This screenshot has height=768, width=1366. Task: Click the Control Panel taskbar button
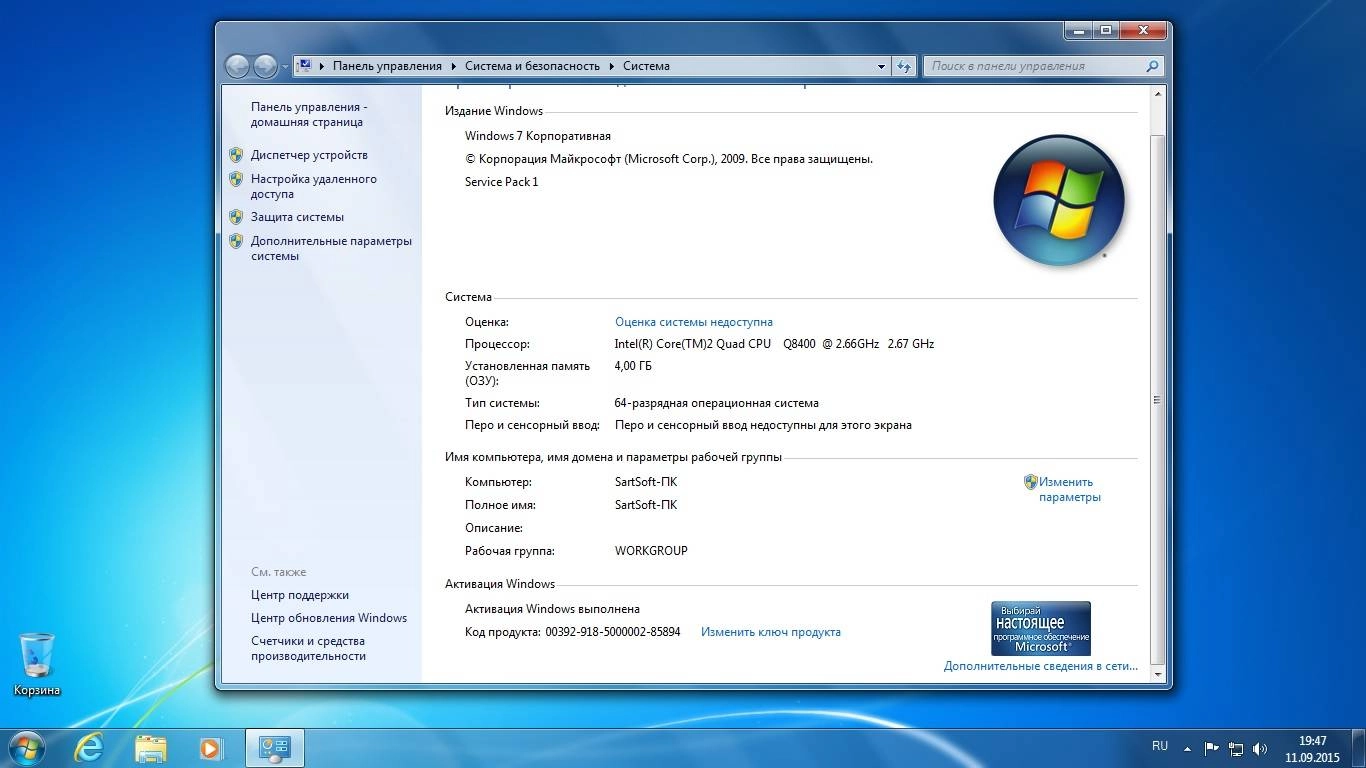point(274,747)
